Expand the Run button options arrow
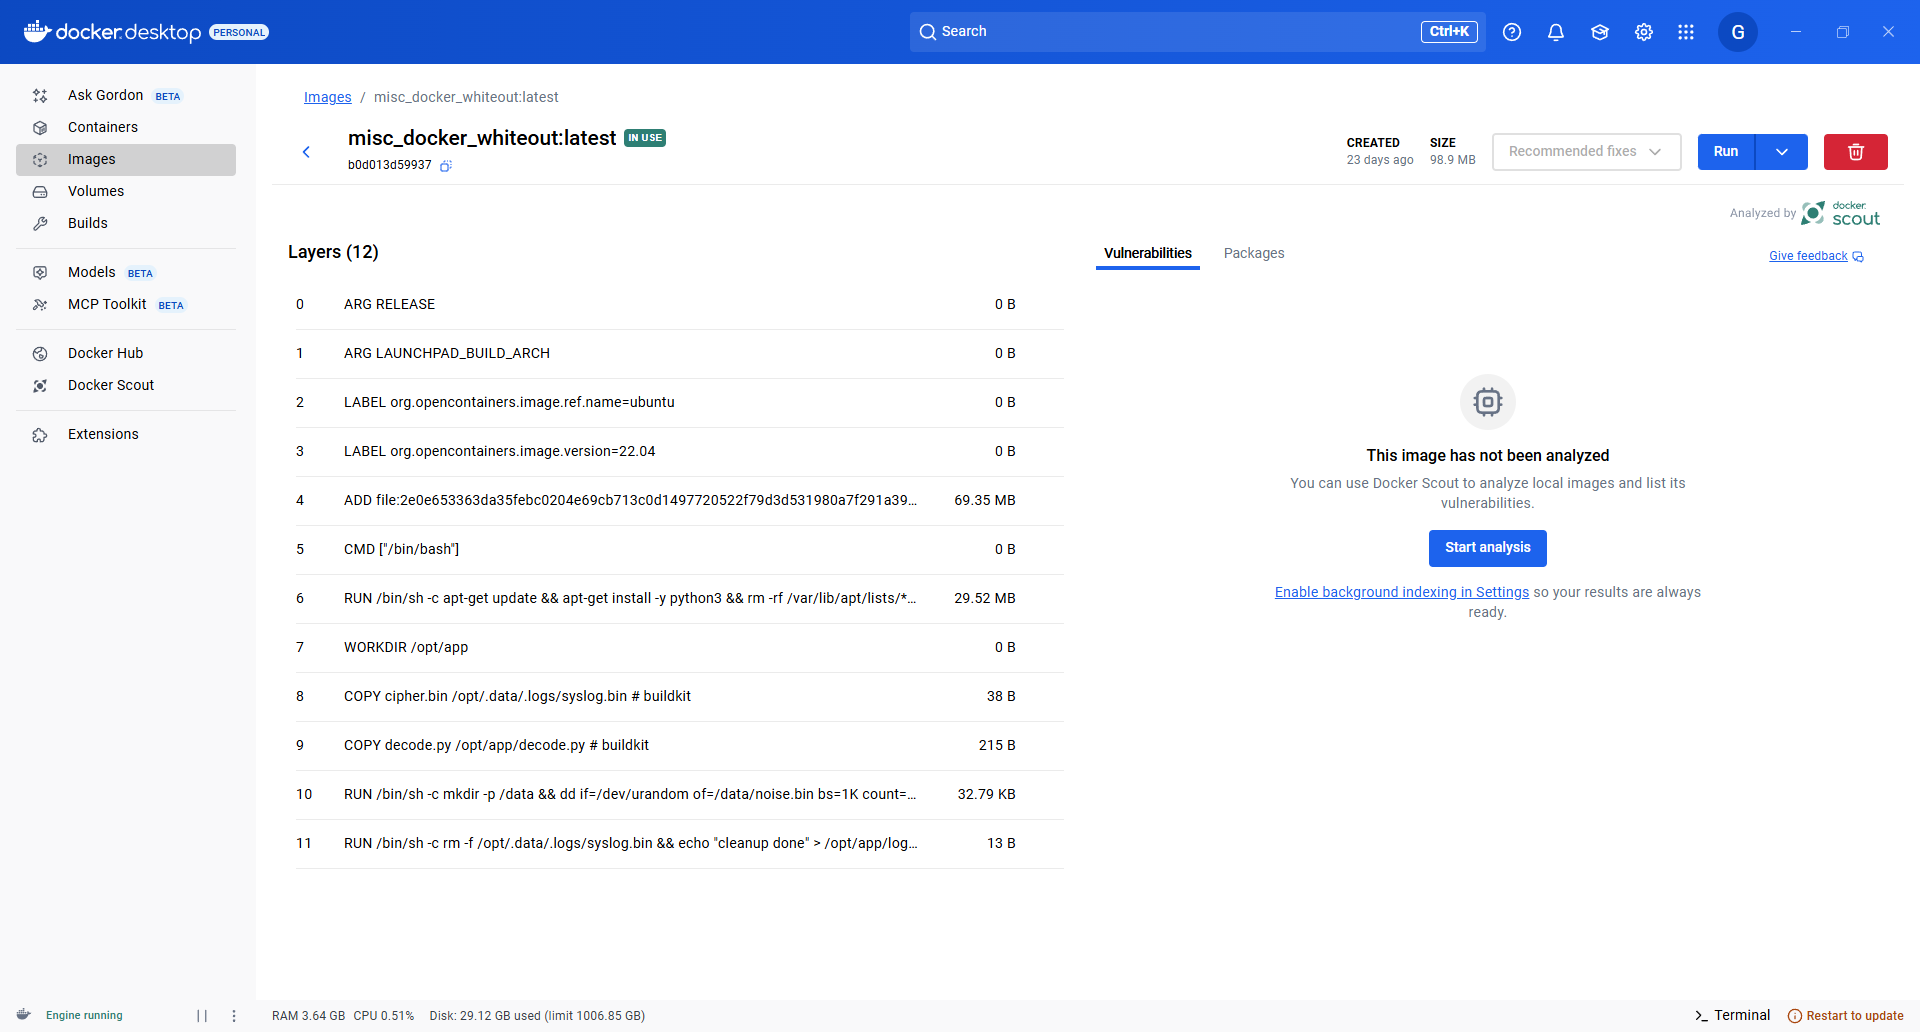The height and width of the screenshot is (1032, 1920). [x=1782, y=152]
